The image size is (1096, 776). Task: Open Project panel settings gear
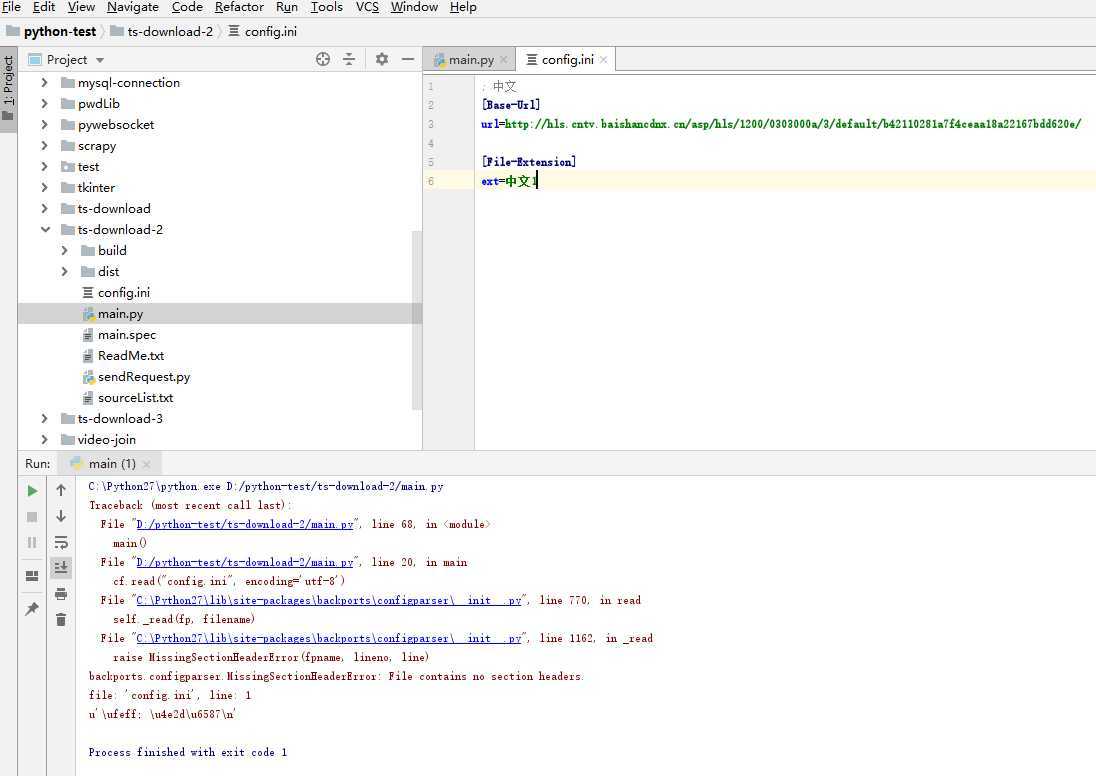pos(382,59)
